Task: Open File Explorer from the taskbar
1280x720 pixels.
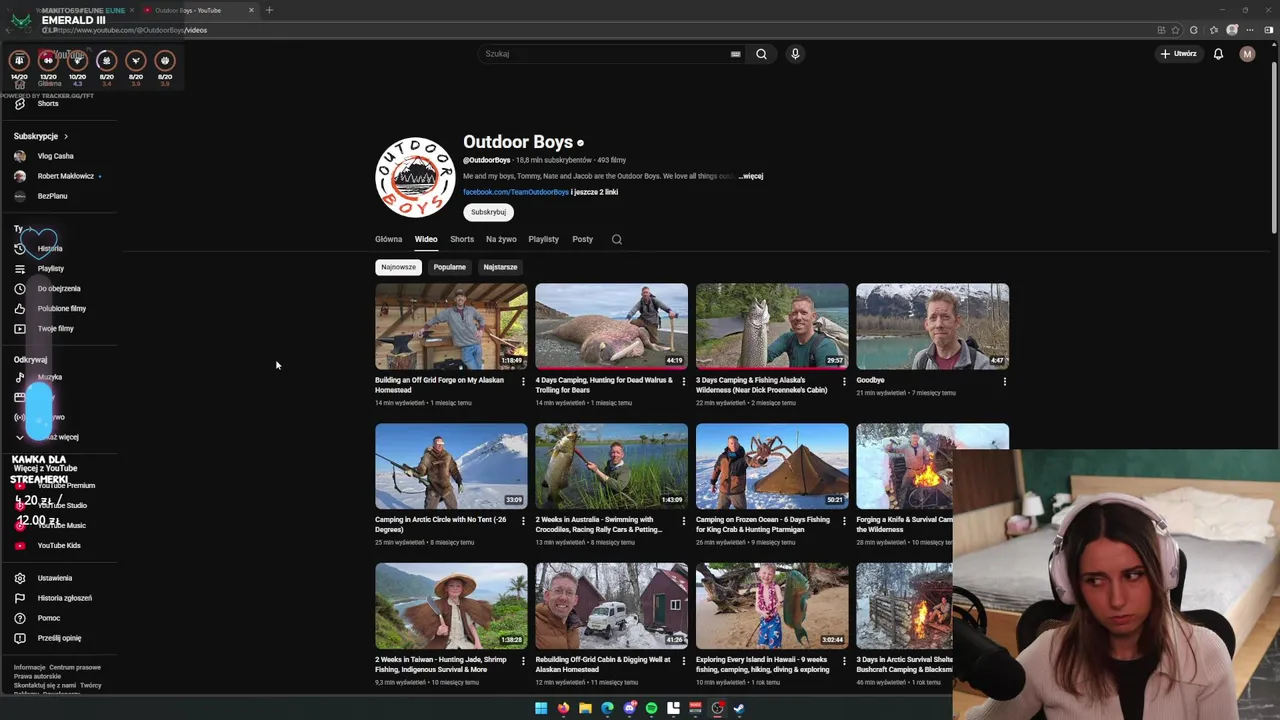Action: point(585,708)
